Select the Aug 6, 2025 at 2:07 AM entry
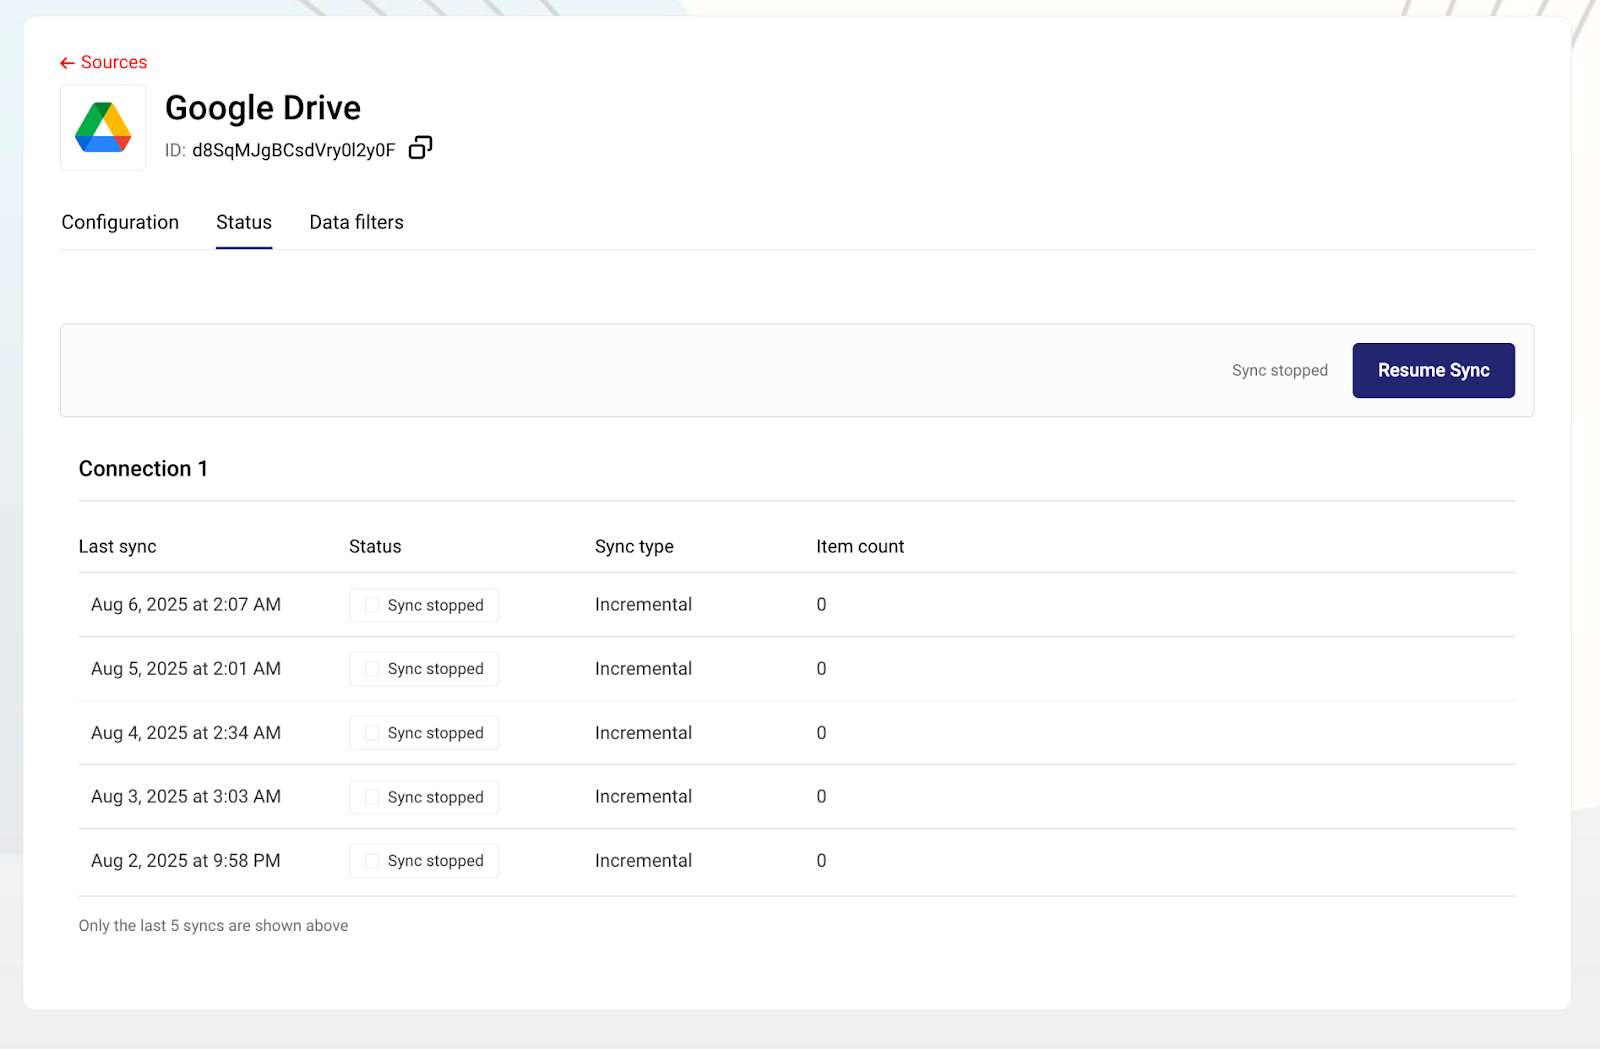Screen dimensions: 1600x1049 (x=186, y=604)
